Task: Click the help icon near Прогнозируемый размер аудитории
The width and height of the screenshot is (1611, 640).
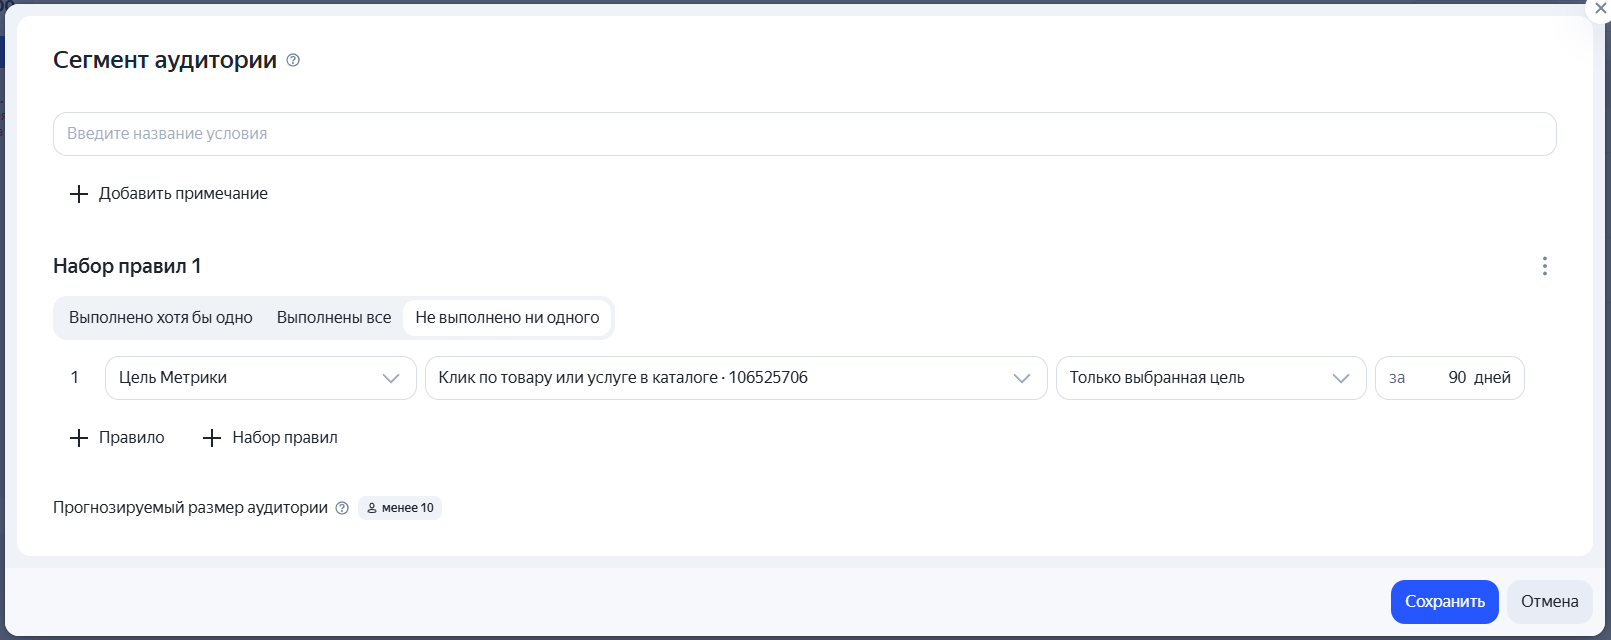Action: (342, 508)
